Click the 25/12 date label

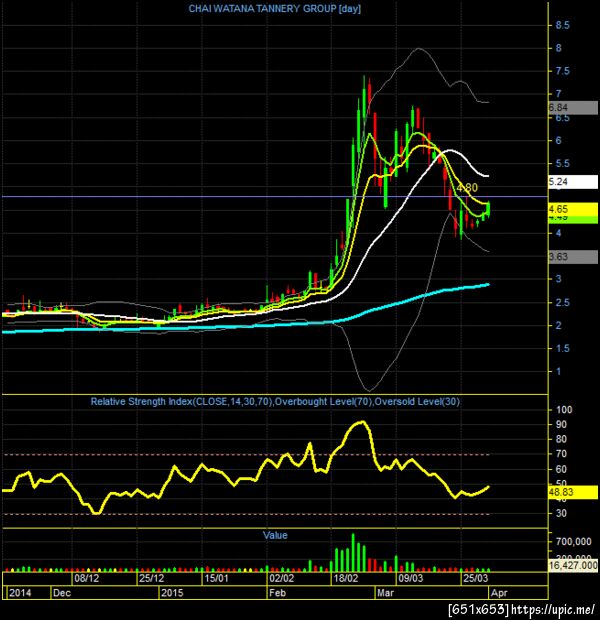(151, 578)
